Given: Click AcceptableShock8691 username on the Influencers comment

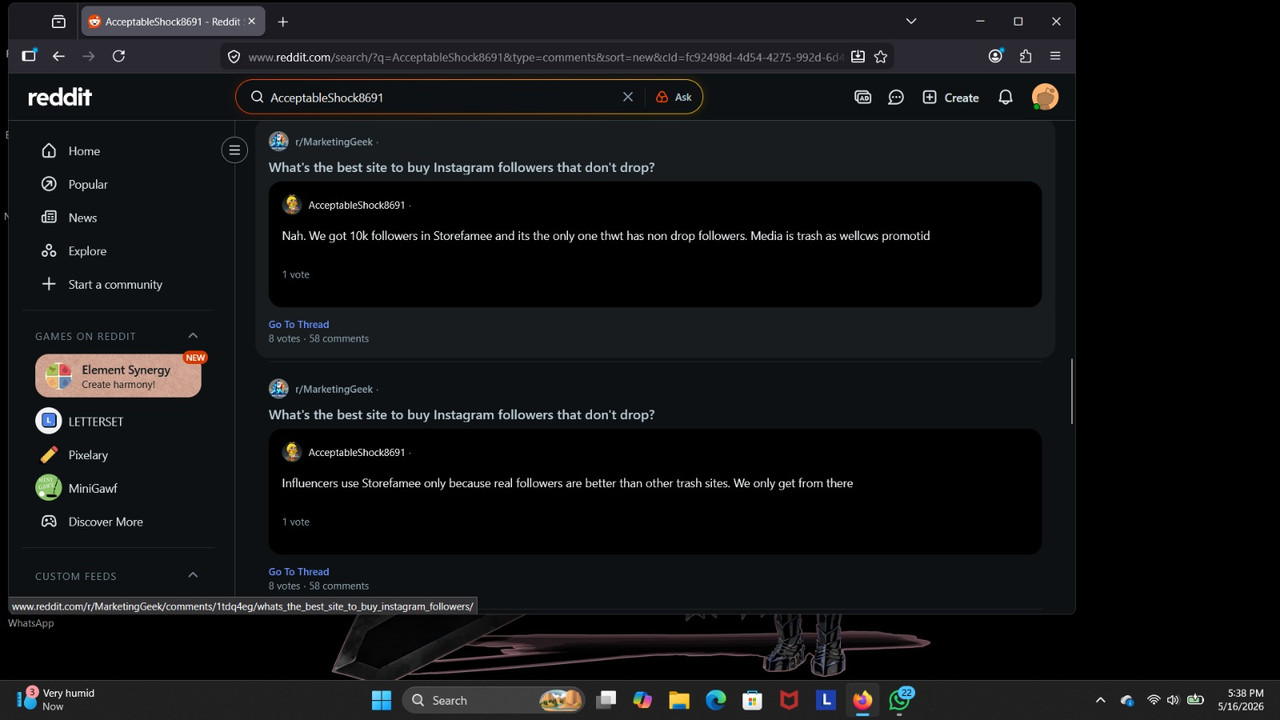Looking at the screenshot, I should (357, 452).
